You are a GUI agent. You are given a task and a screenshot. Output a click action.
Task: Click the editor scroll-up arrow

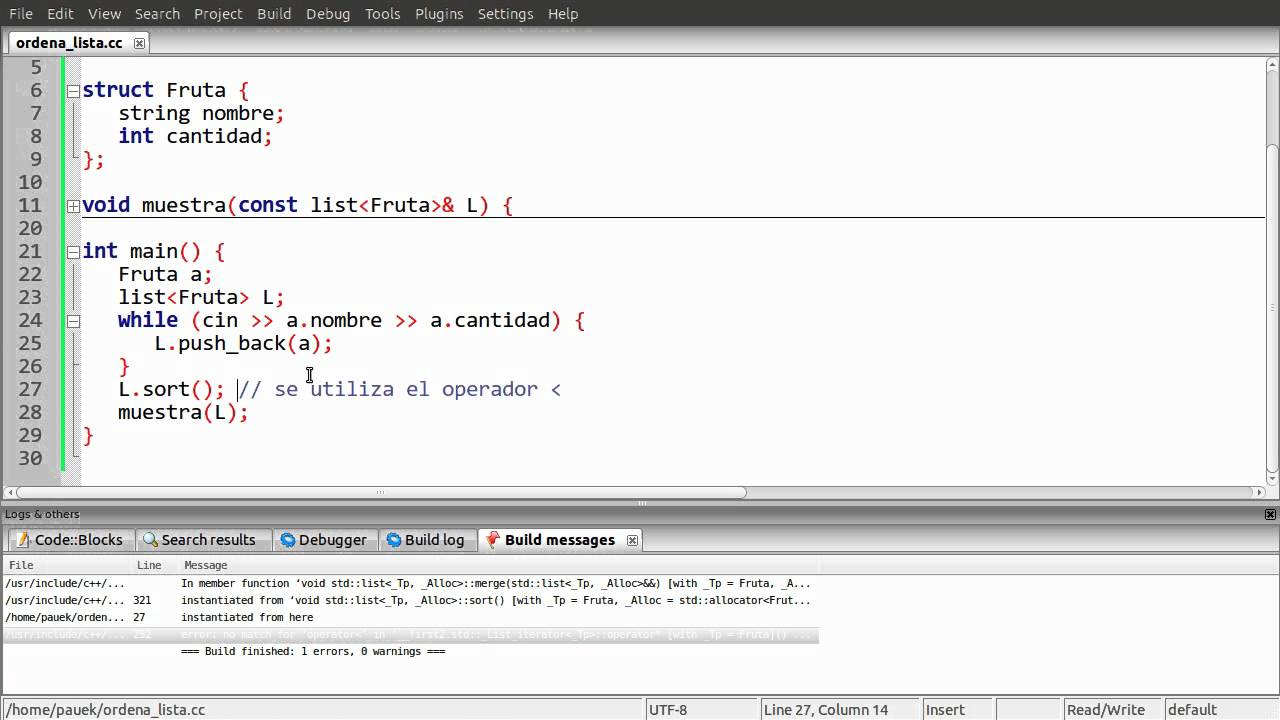[x=1272, y=64]
